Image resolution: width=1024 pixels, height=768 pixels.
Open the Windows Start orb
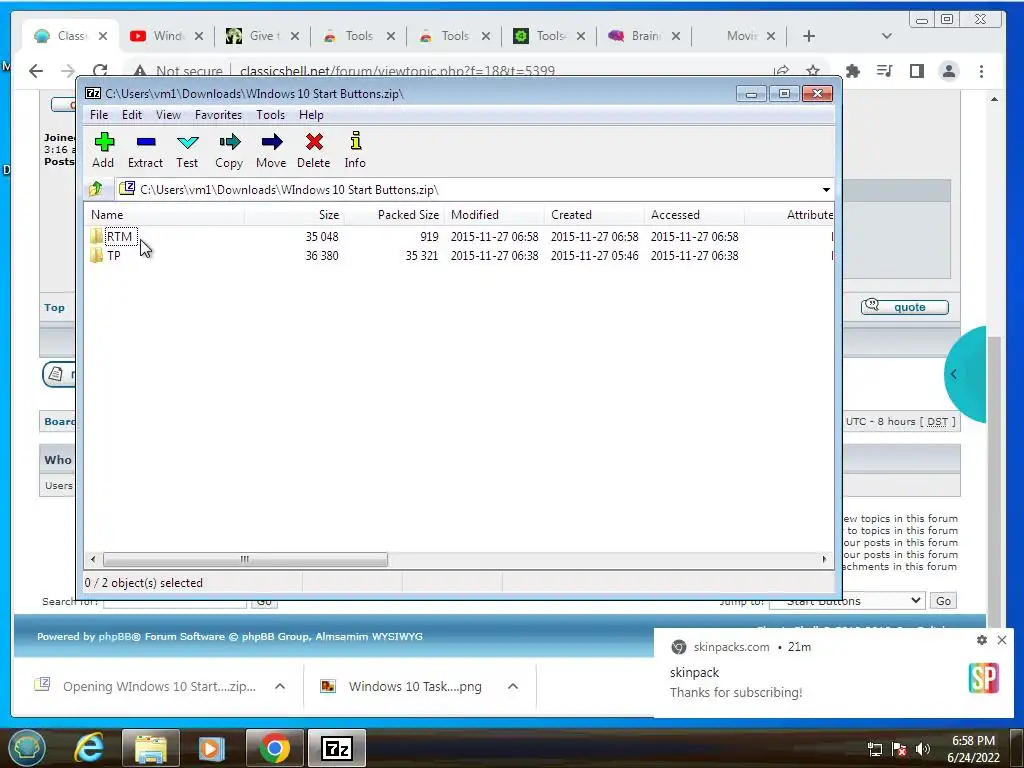click(x=25, y=748)
